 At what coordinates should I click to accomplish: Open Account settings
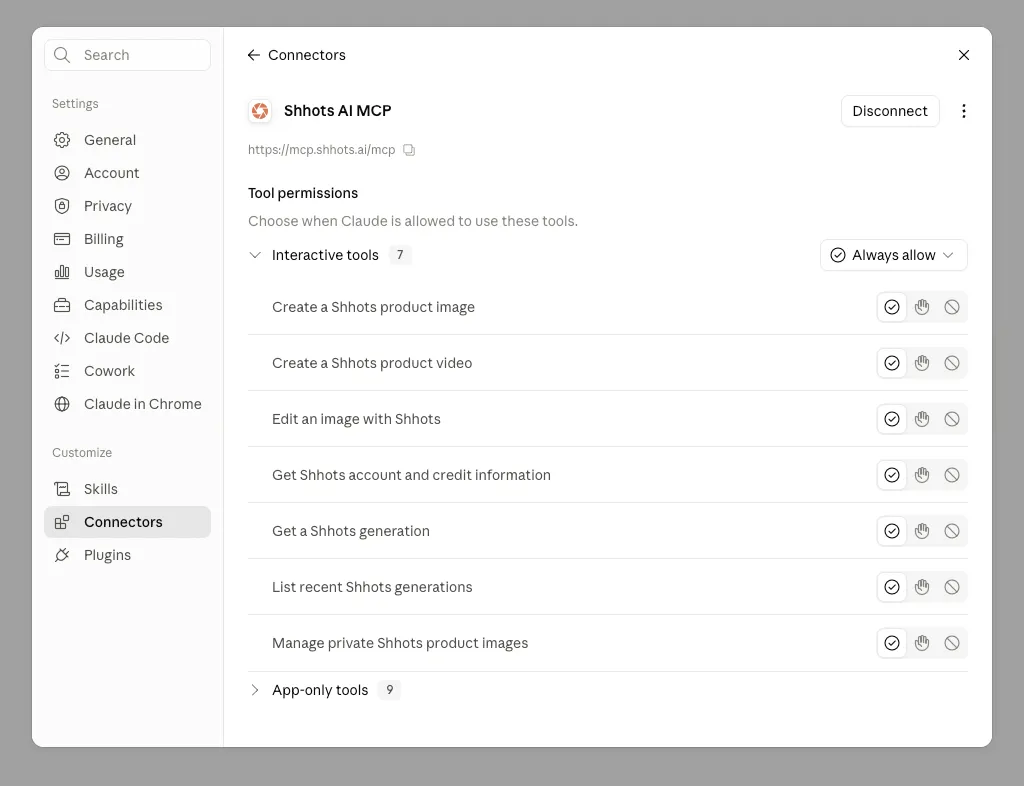click(127, 173)
